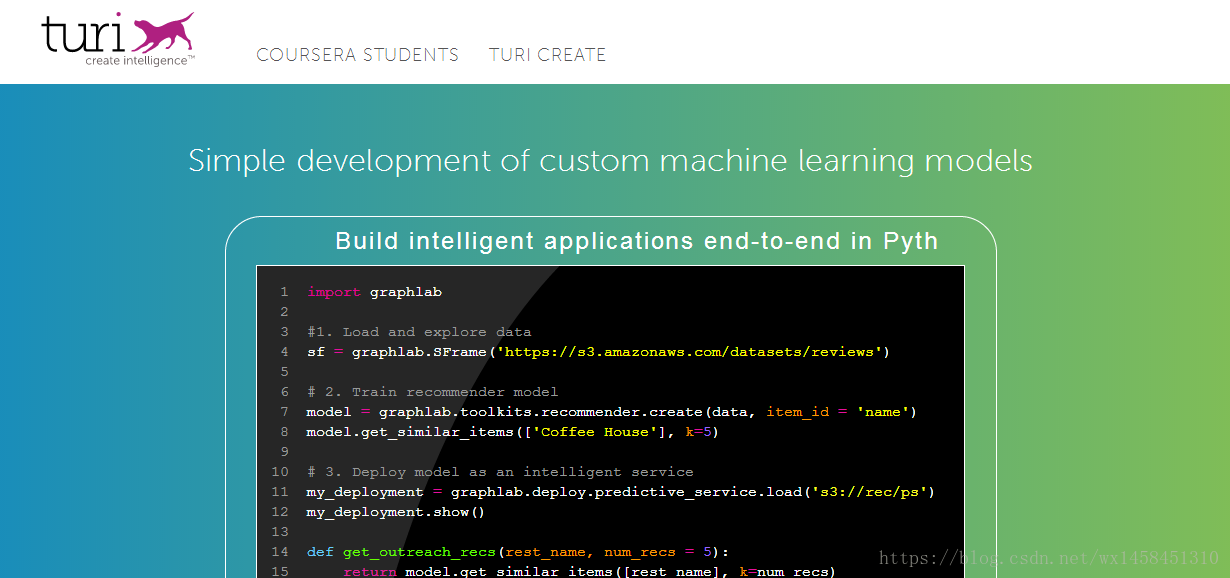Click the amazonaws datasets reviews URL string
Screen dimensions: 1230x578
tap(690, 352)
